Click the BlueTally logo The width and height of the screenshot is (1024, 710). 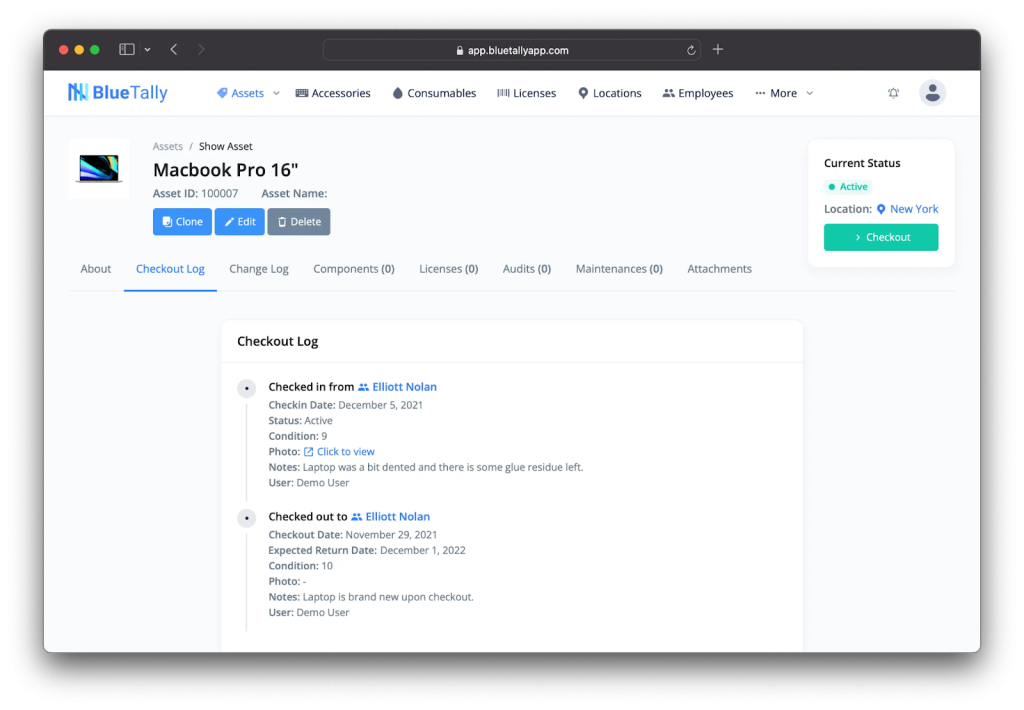pos(118,93)
